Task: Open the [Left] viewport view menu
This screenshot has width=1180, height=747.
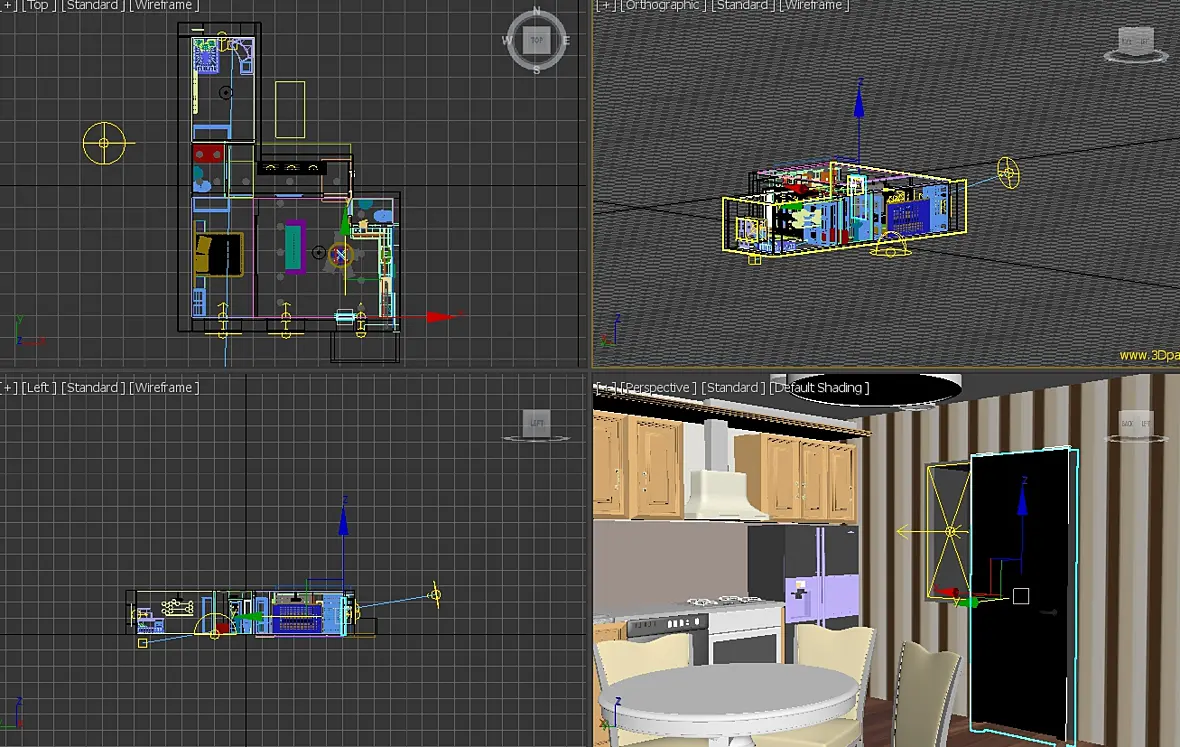Action: (38, 387)
